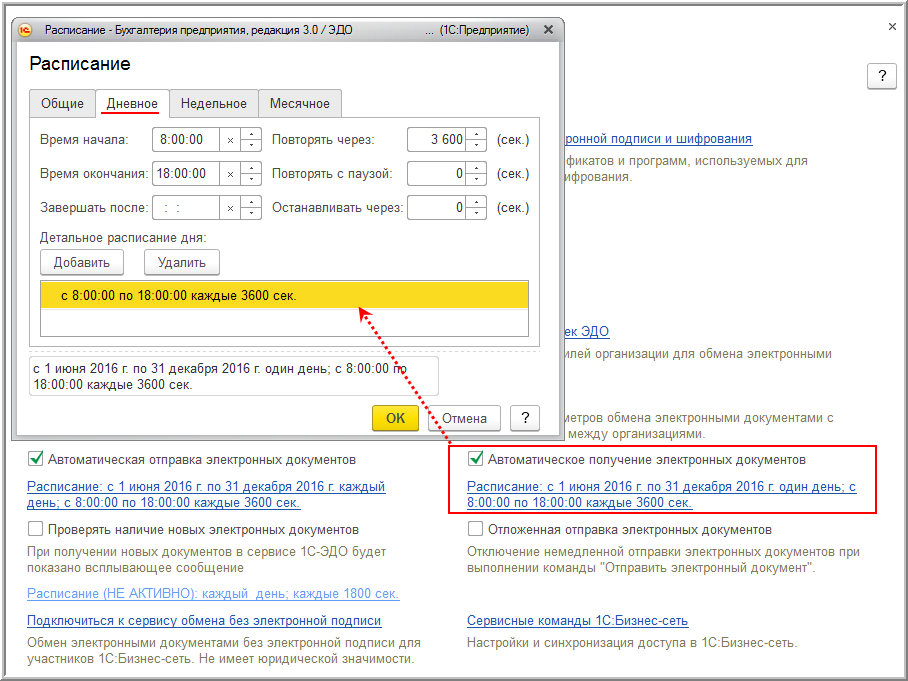The height and width of the screenshot is (681, 908).
Task: Confirm the schedule with the yellow ОК button
Action: [395, 418]
